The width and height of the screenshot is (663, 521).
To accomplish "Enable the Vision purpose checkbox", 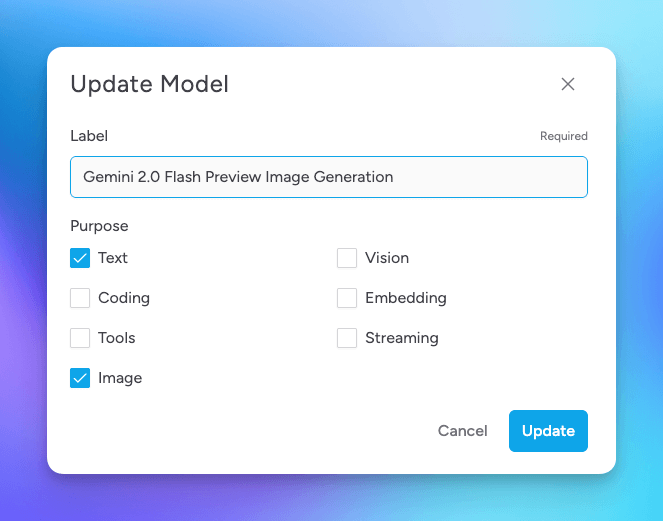I will click(347, 258).
